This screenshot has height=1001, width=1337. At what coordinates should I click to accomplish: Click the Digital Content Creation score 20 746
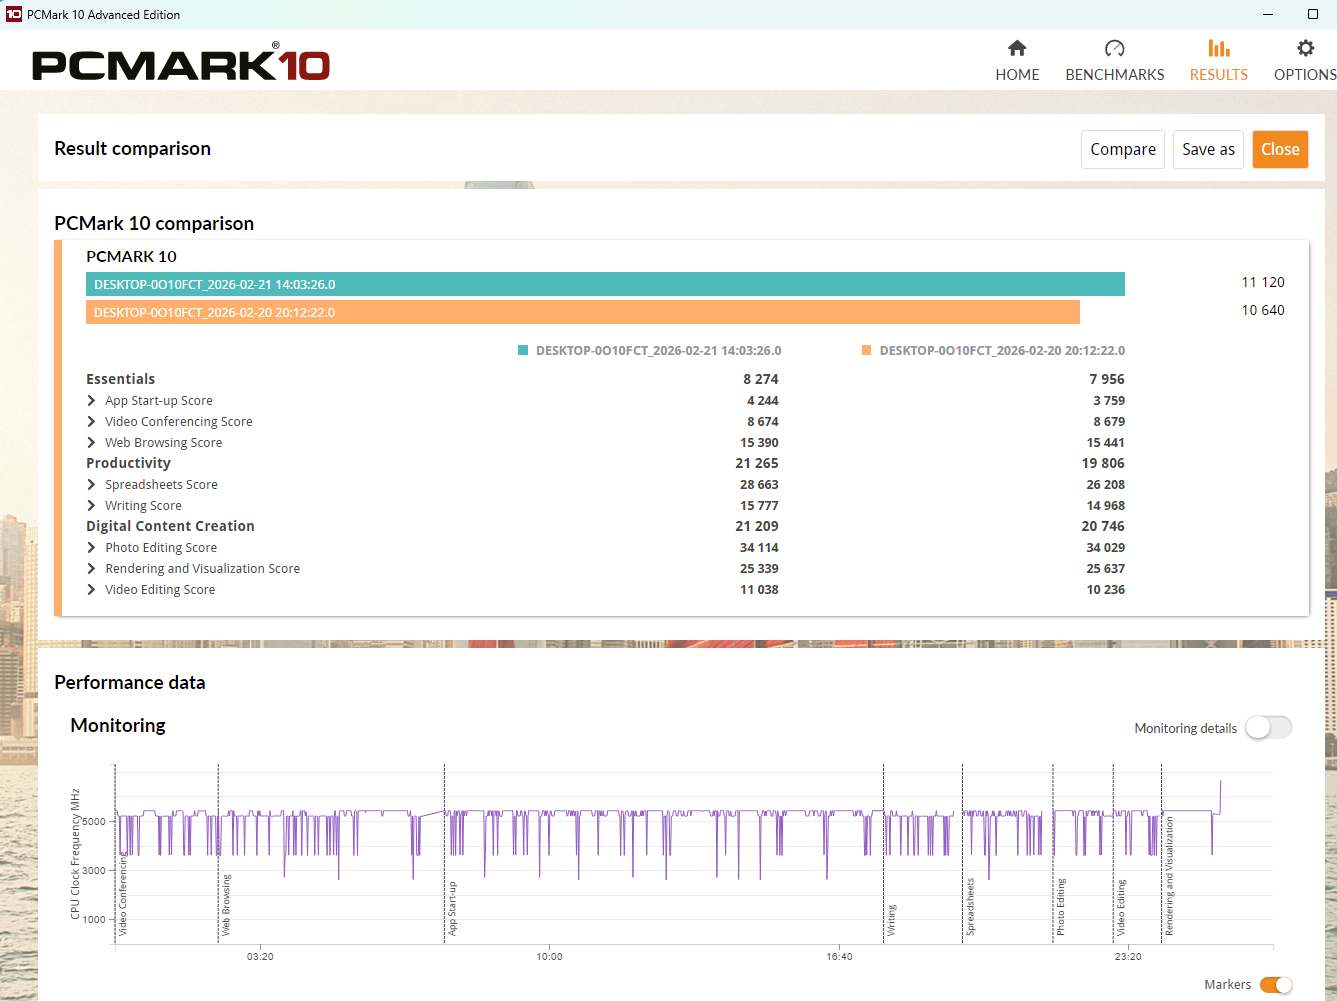point(1103,526)
